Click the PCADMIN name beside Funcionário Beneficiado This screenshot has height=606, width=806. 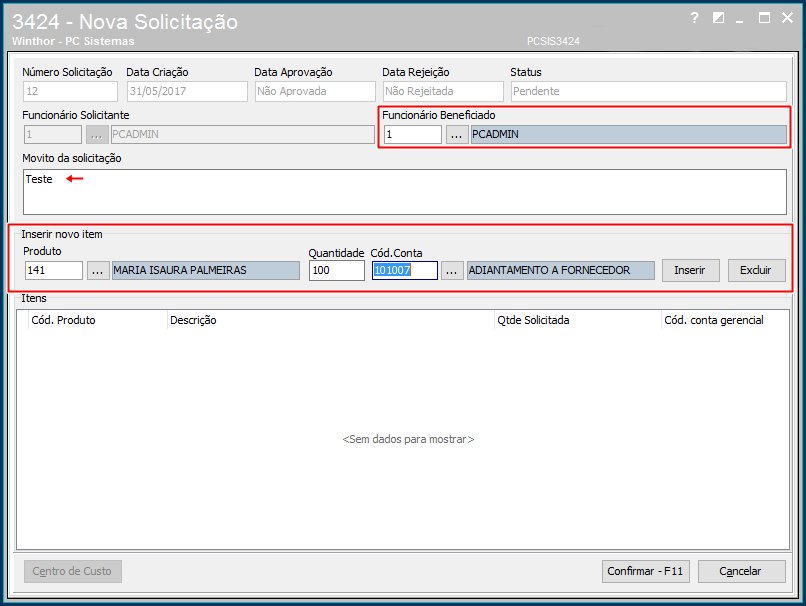pos(629,135)
